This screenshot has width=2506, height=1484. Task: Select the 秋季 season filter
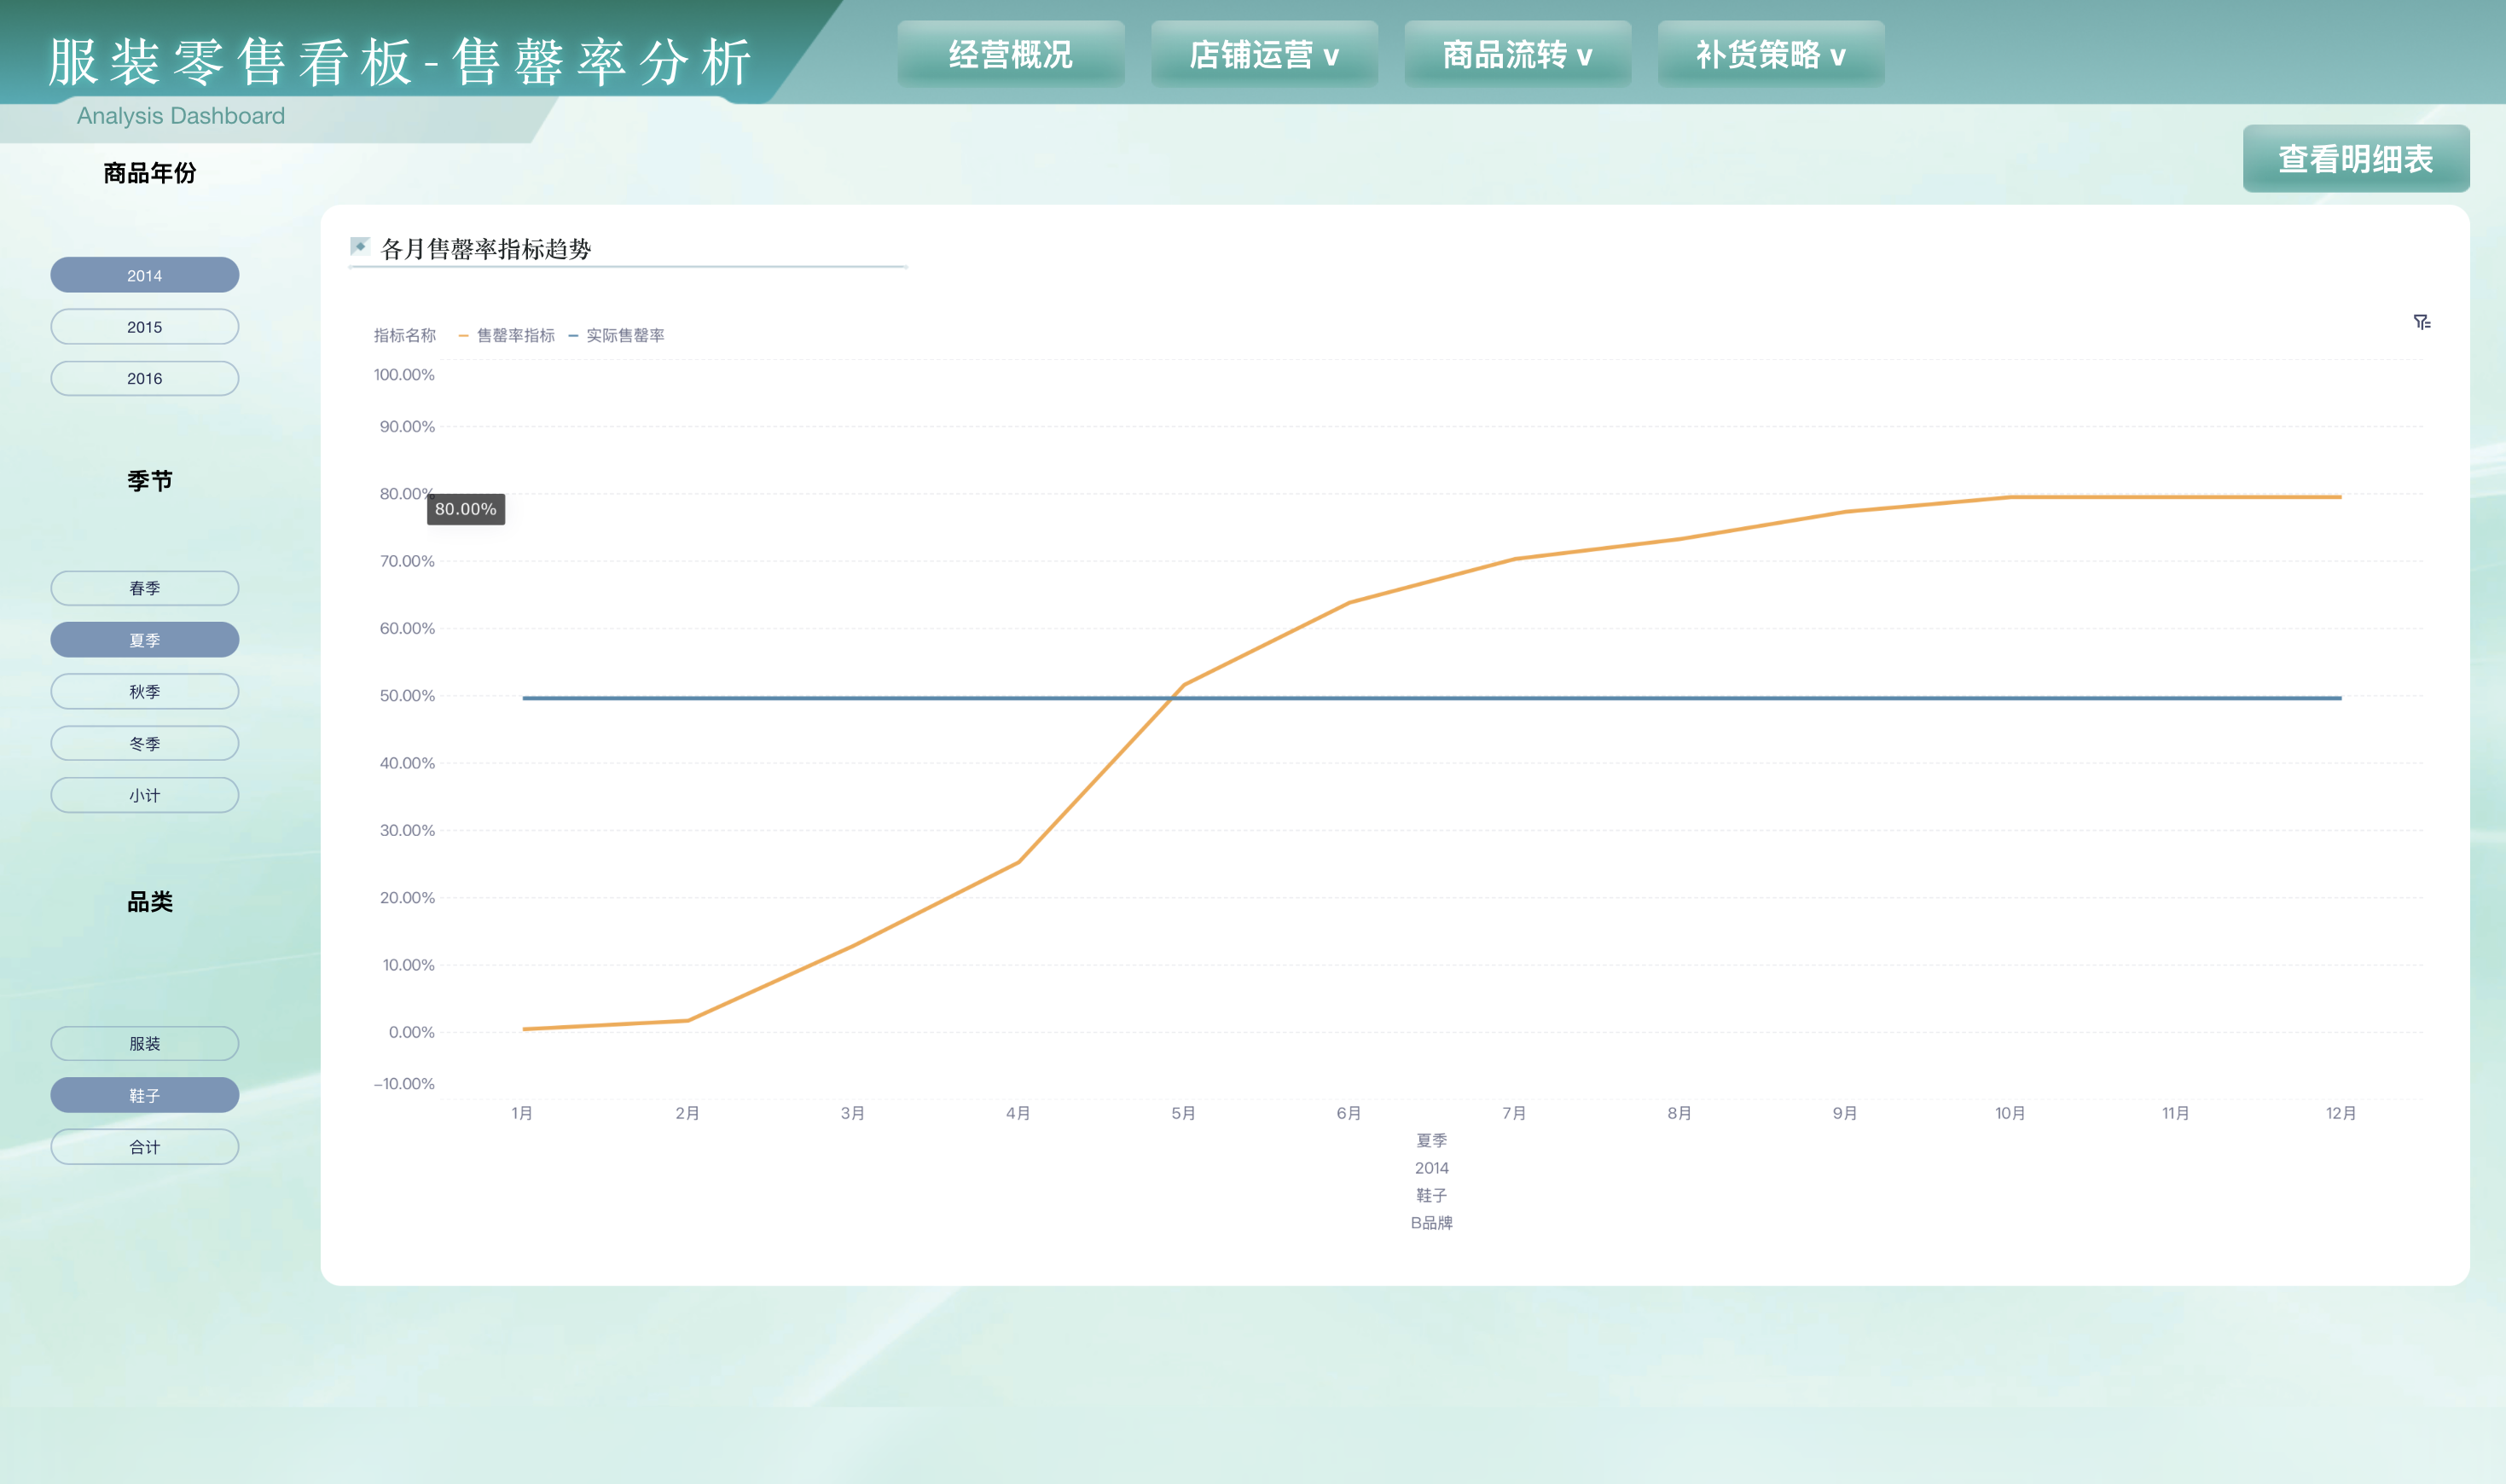pyautogui.click(x=144, y=691)
